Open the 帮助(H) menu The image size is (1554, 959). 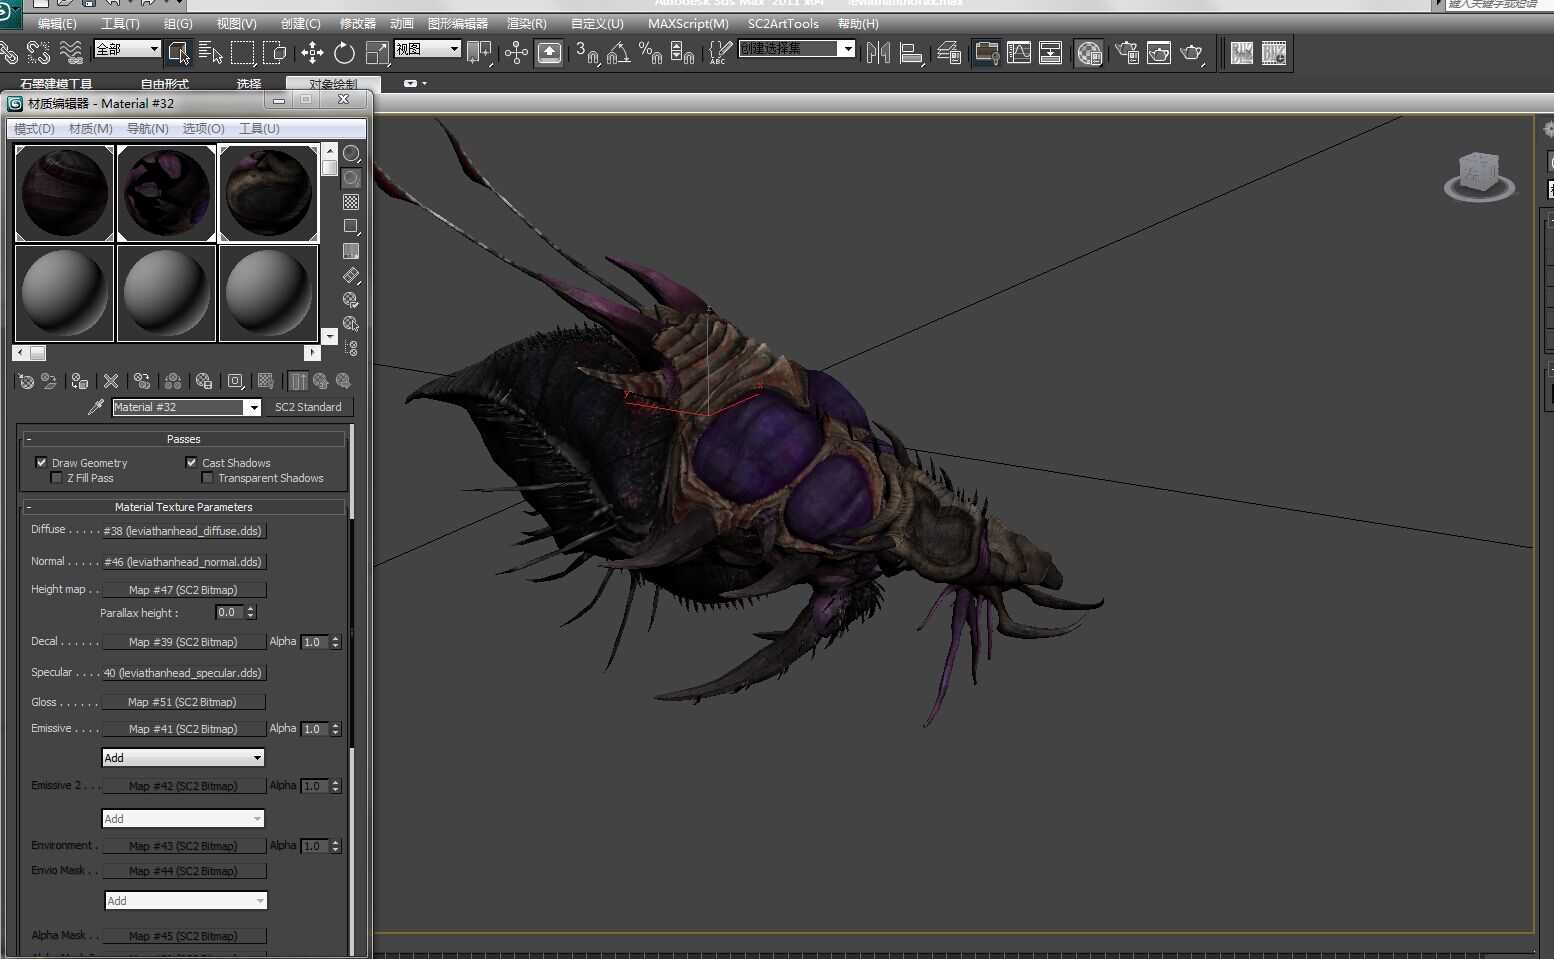point(858,23)
